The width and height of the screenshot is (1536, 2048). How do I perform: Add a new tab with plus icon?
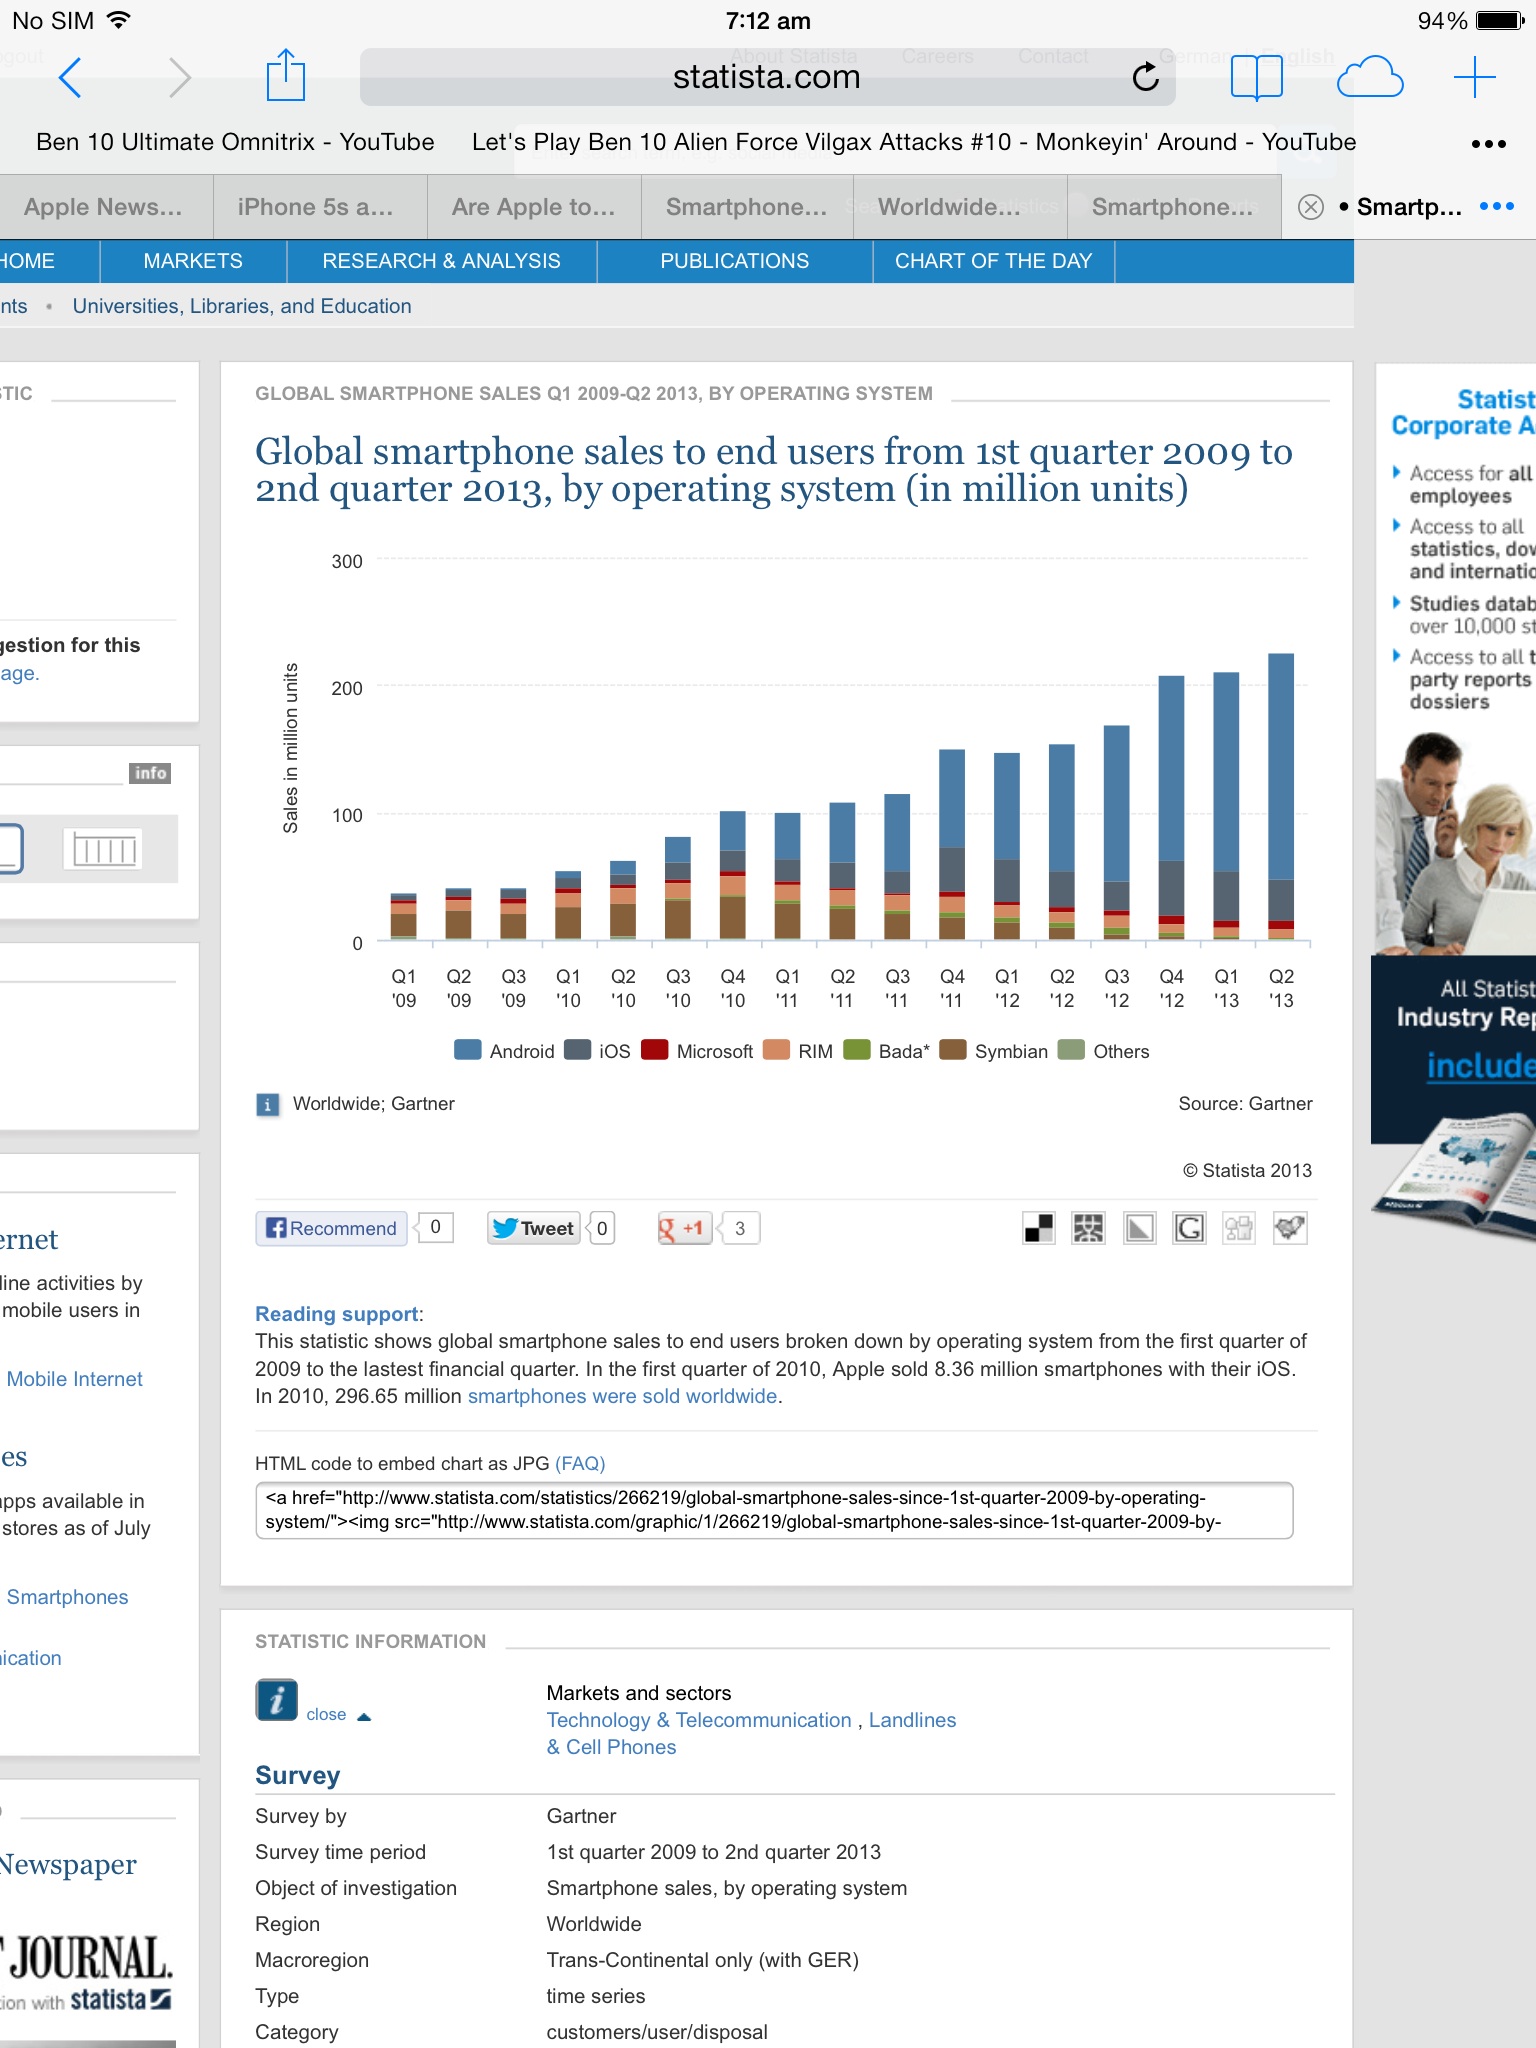coord(1475,77)
